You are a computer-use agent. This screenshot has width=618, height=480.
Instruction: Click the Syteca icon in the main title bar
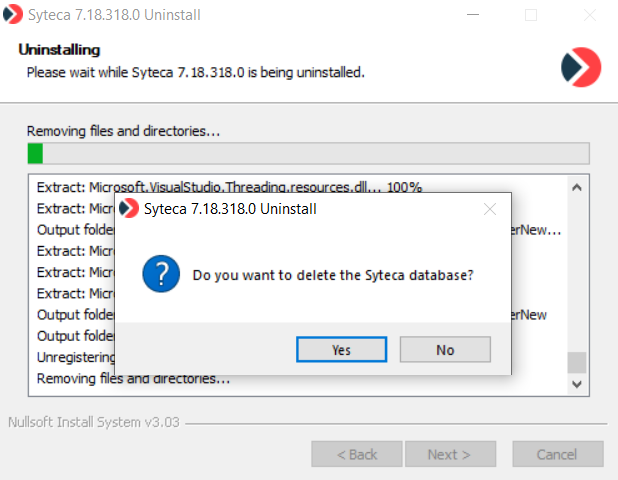point(14,15)
